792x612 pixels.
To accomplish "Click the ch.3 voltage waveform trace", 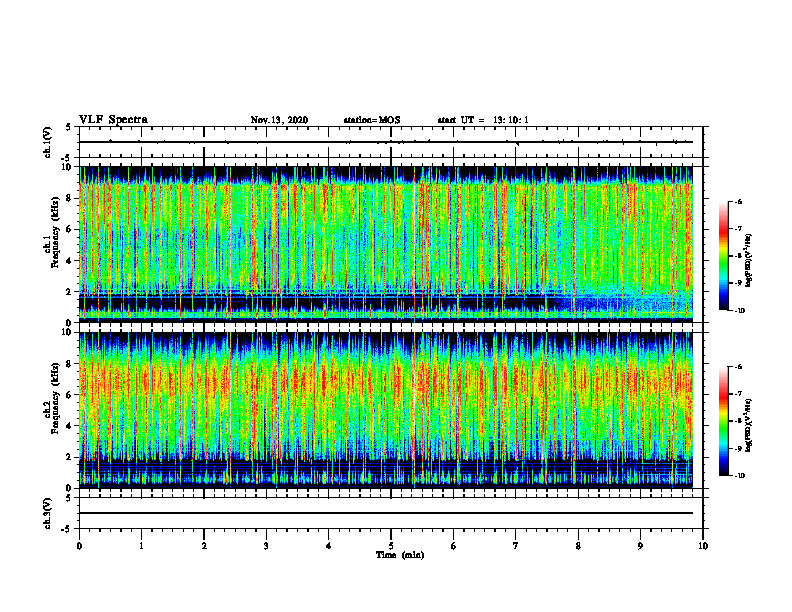I will click(386, 513).
